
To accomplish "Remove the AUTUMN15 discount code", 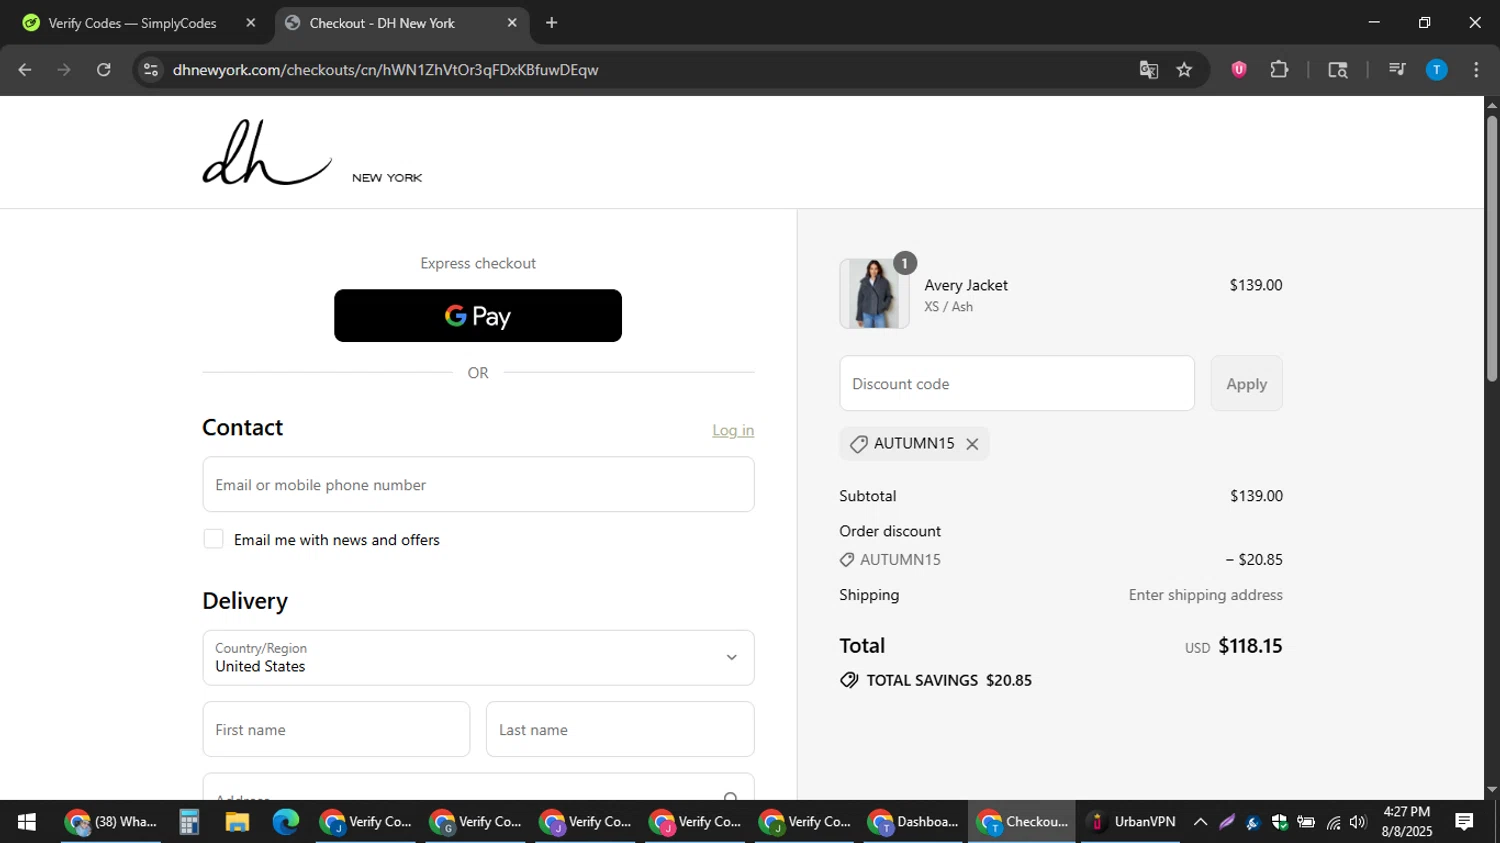I will point(972,444).
